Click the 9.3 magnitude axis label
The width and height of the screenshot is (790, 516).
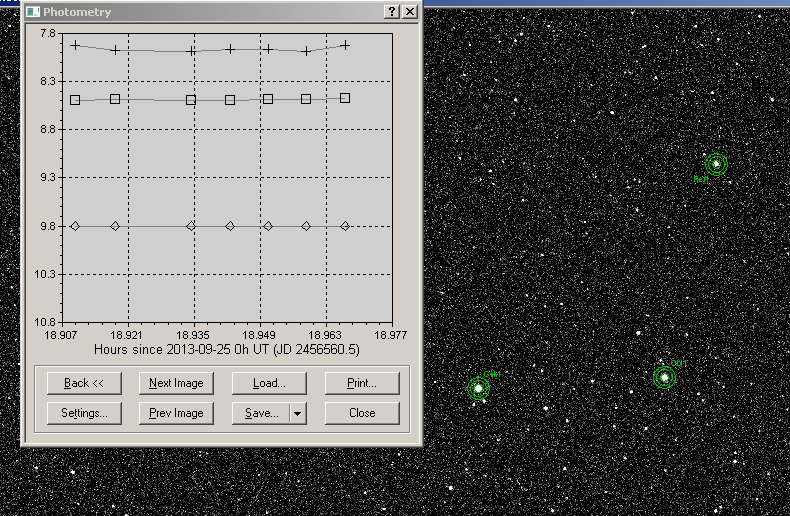coord(48,177)
